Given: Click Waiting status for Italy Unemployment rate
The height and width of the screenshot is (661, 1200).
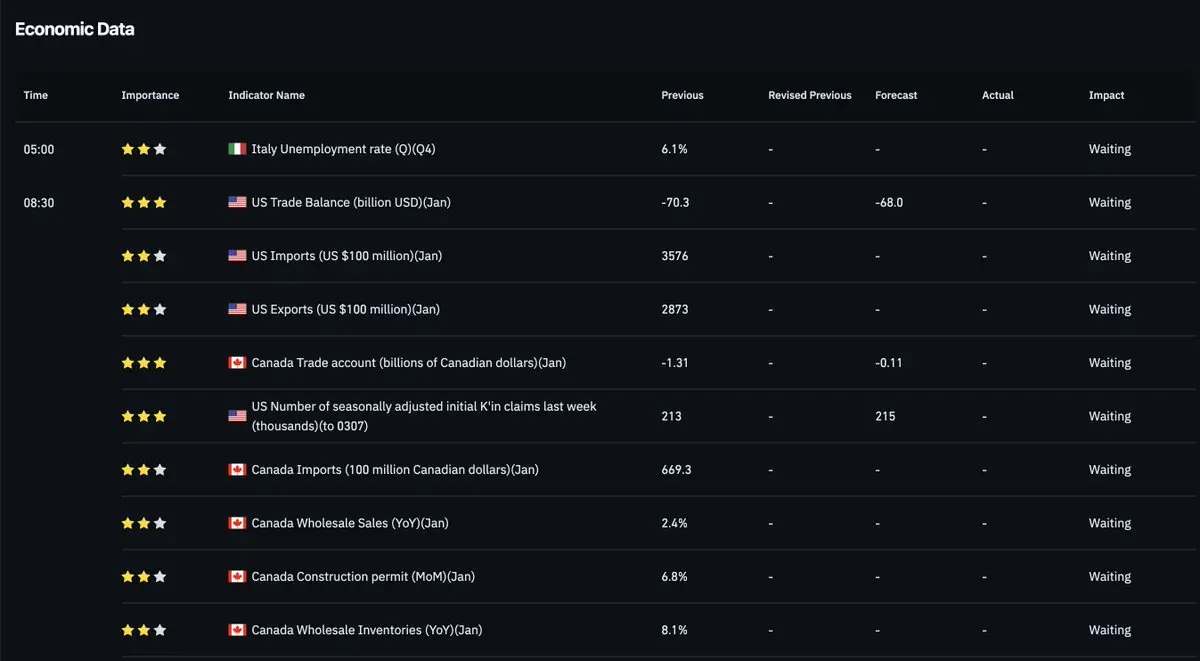Looking at the screenshot, I should (x=1110, y=149).
